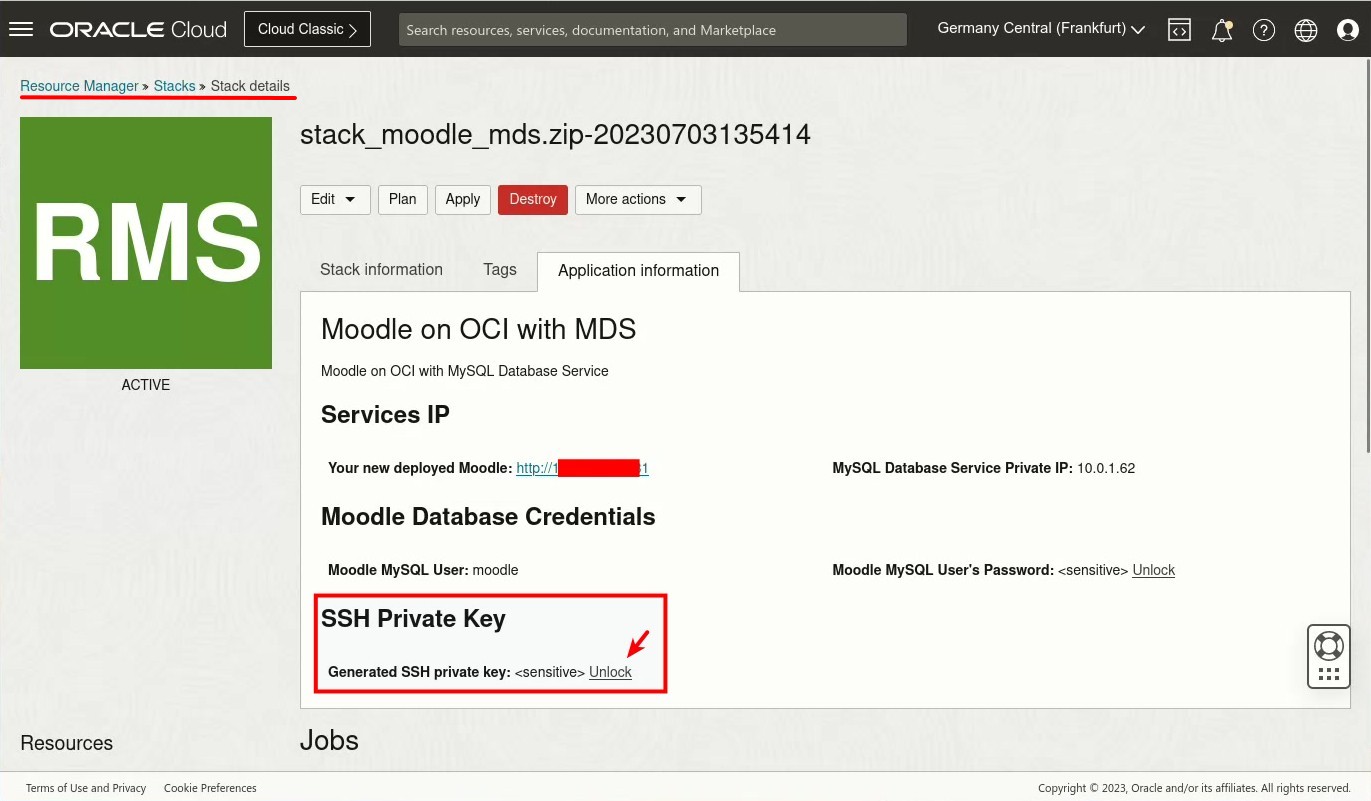The width and height of the screenshot is (1371, 801).
Task: Launch the Cloud Shell developer tools icon
Action: point(1179,30)
